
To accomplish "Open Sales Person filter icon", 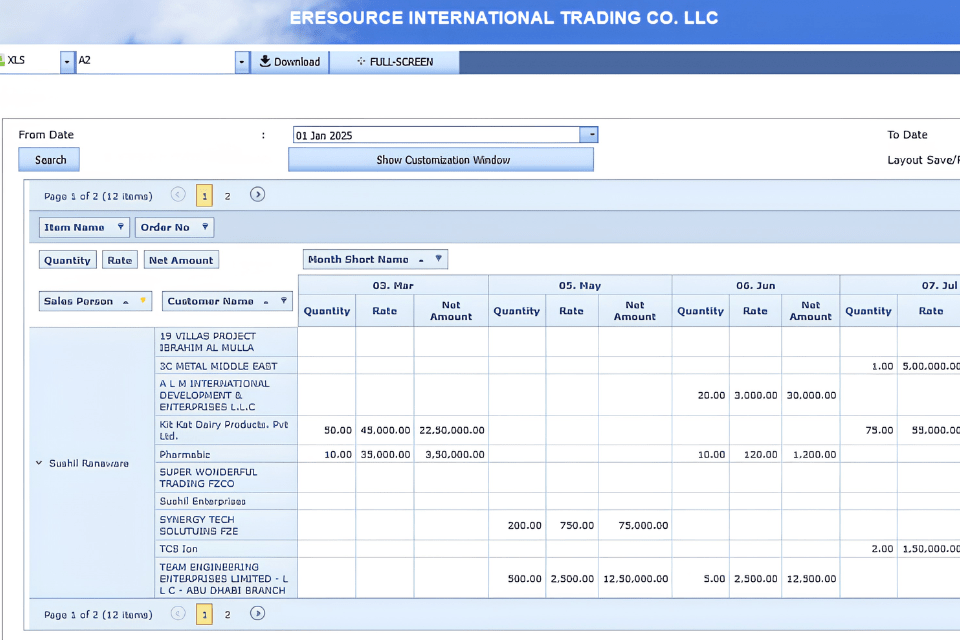I will click(143, 301).
